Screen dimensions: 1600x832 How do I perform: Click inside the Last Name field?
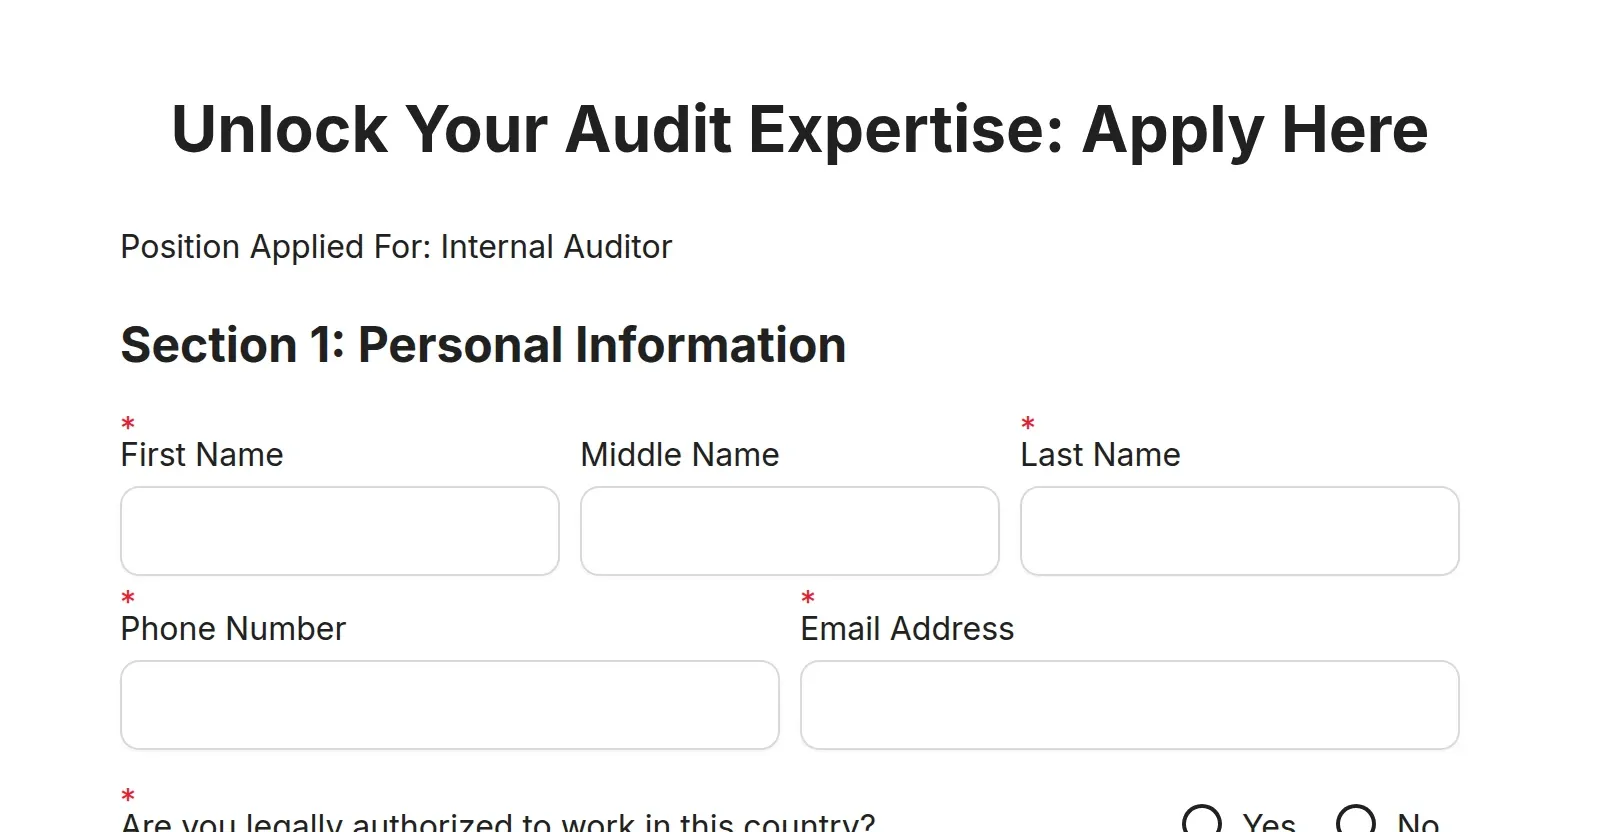[x=1239, y=530]
